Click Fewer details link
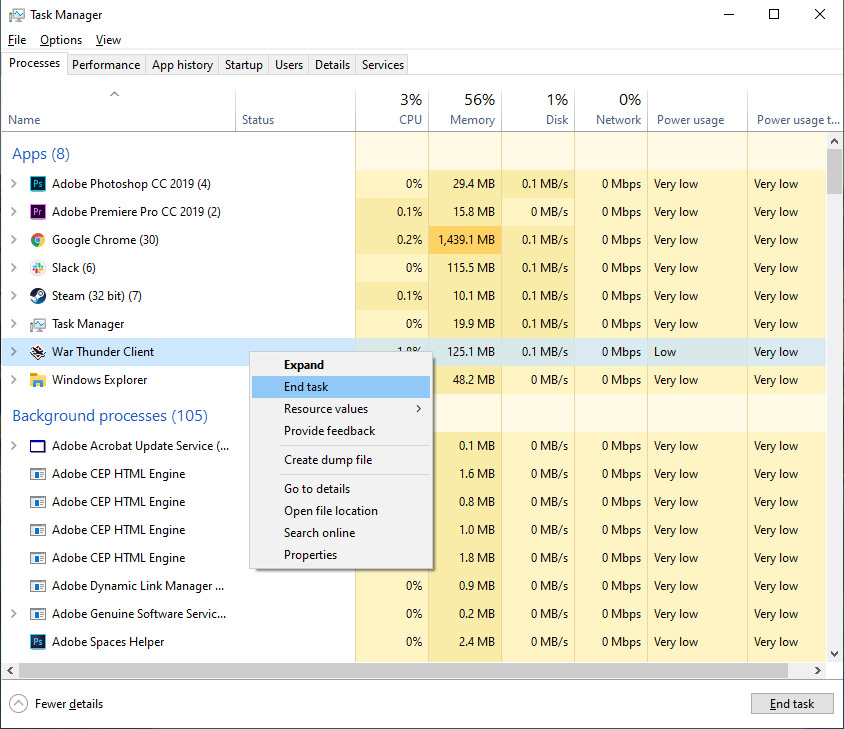The width and height of the screenshot is (844, 729). 69,704
